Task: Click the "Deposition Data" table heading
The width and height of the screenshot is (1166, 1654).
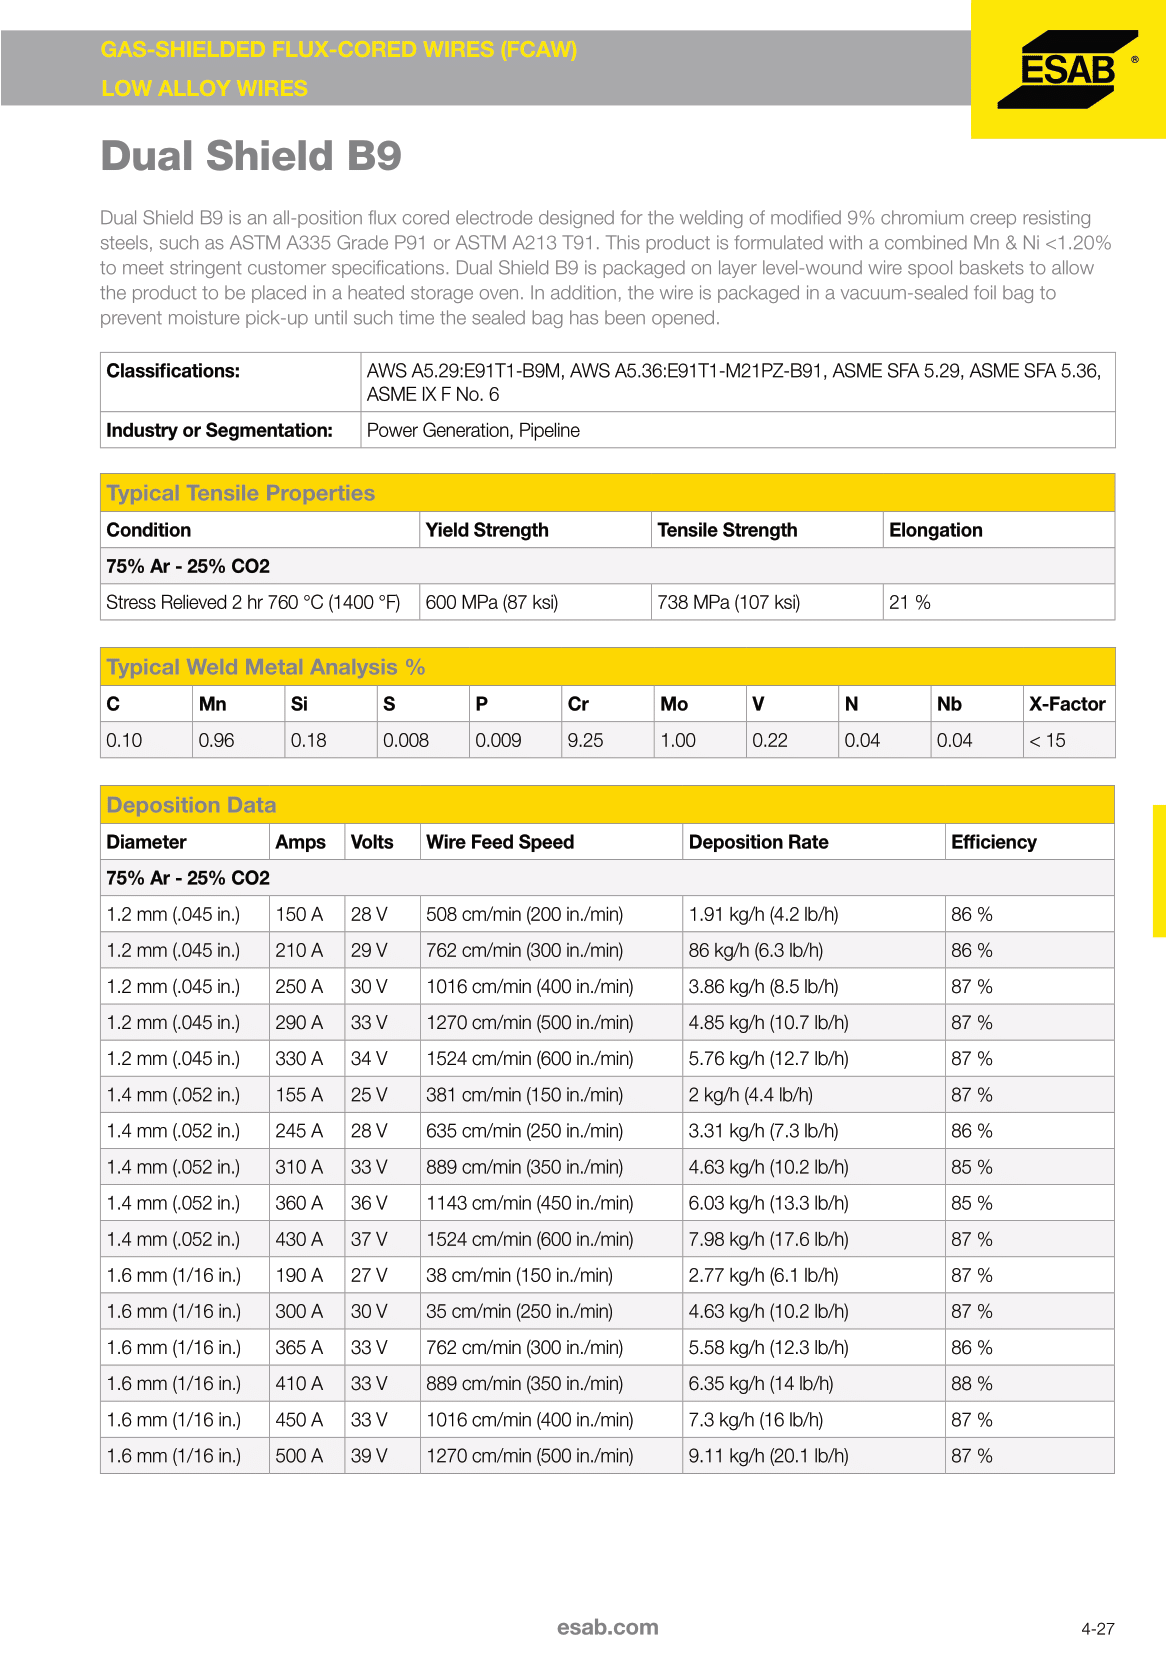Action: coord(191,805)
